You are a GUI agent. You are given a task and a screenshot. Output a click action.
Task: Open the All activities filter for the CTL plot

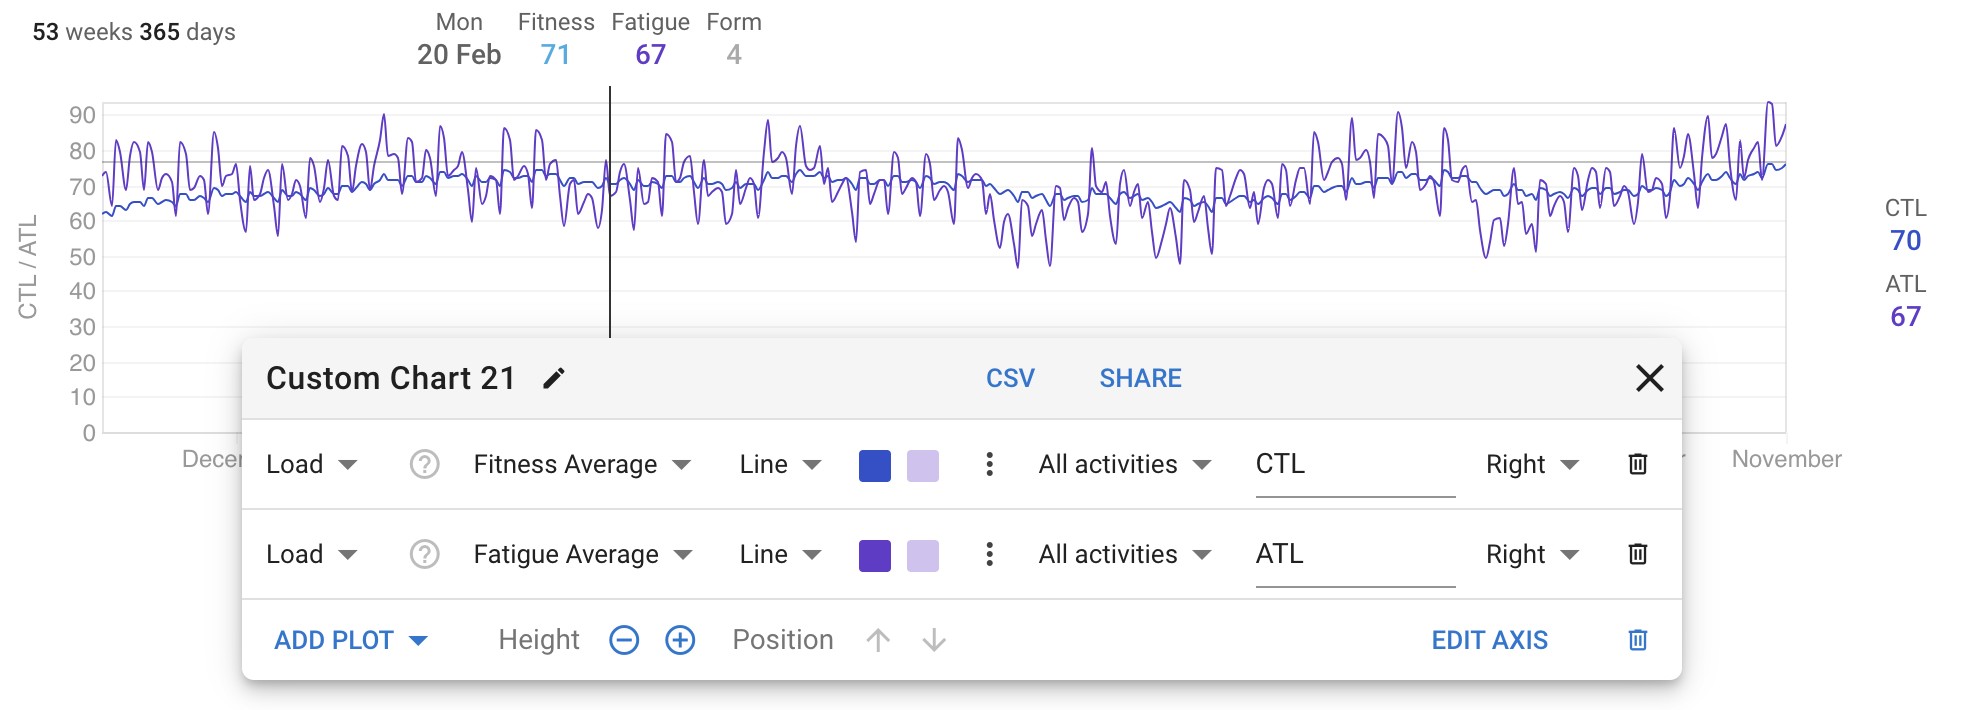click(x=1124, y=464)
